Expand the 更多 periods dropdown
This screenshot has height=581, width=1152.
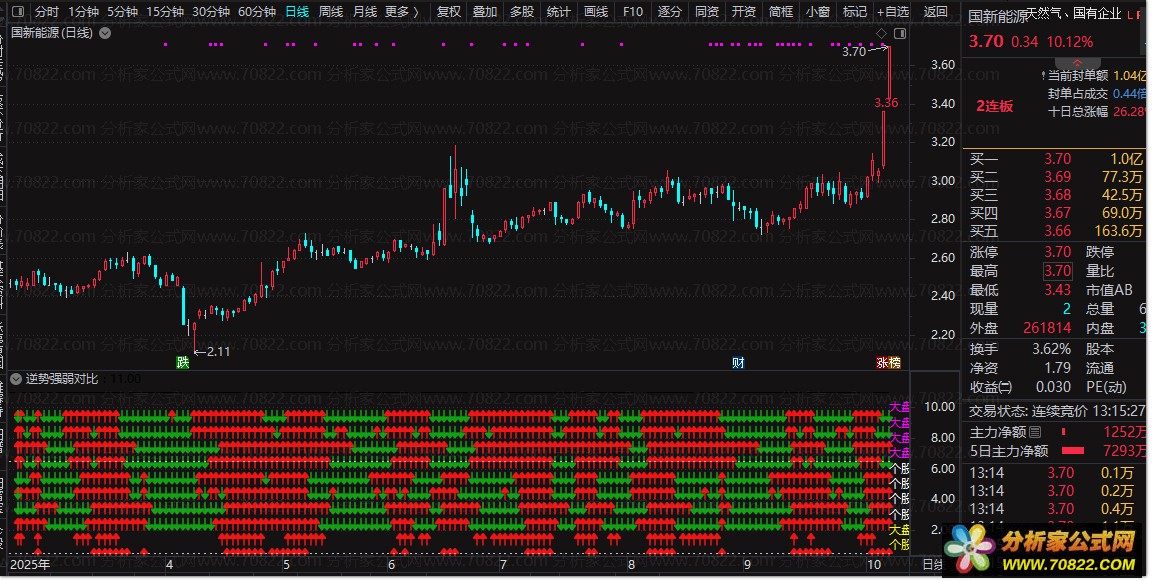pos(401,12)
